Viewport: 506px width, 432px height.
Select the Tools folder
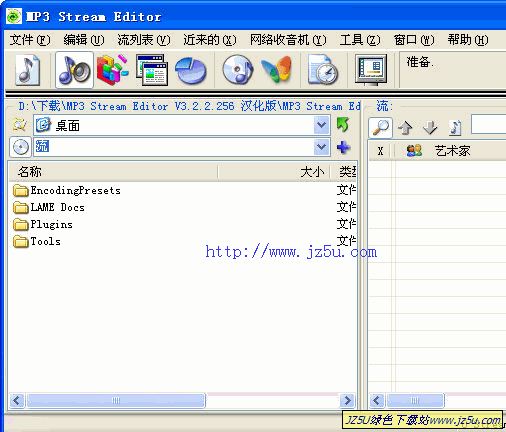(x=37, y=241)
